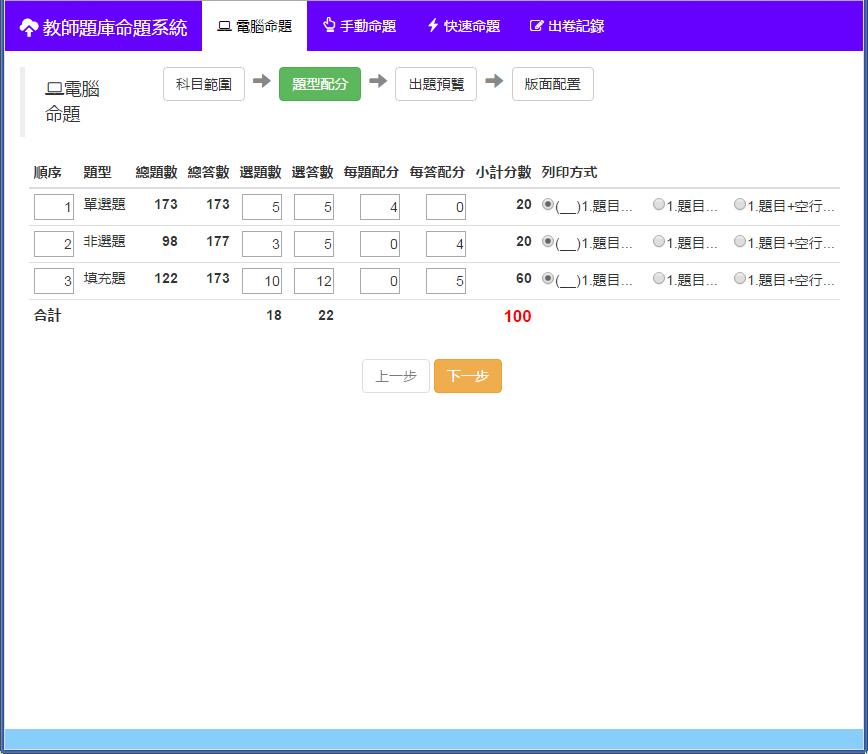
Task: Open the 教師題庫命題系統 home title
Action: [x=115, y=27]
